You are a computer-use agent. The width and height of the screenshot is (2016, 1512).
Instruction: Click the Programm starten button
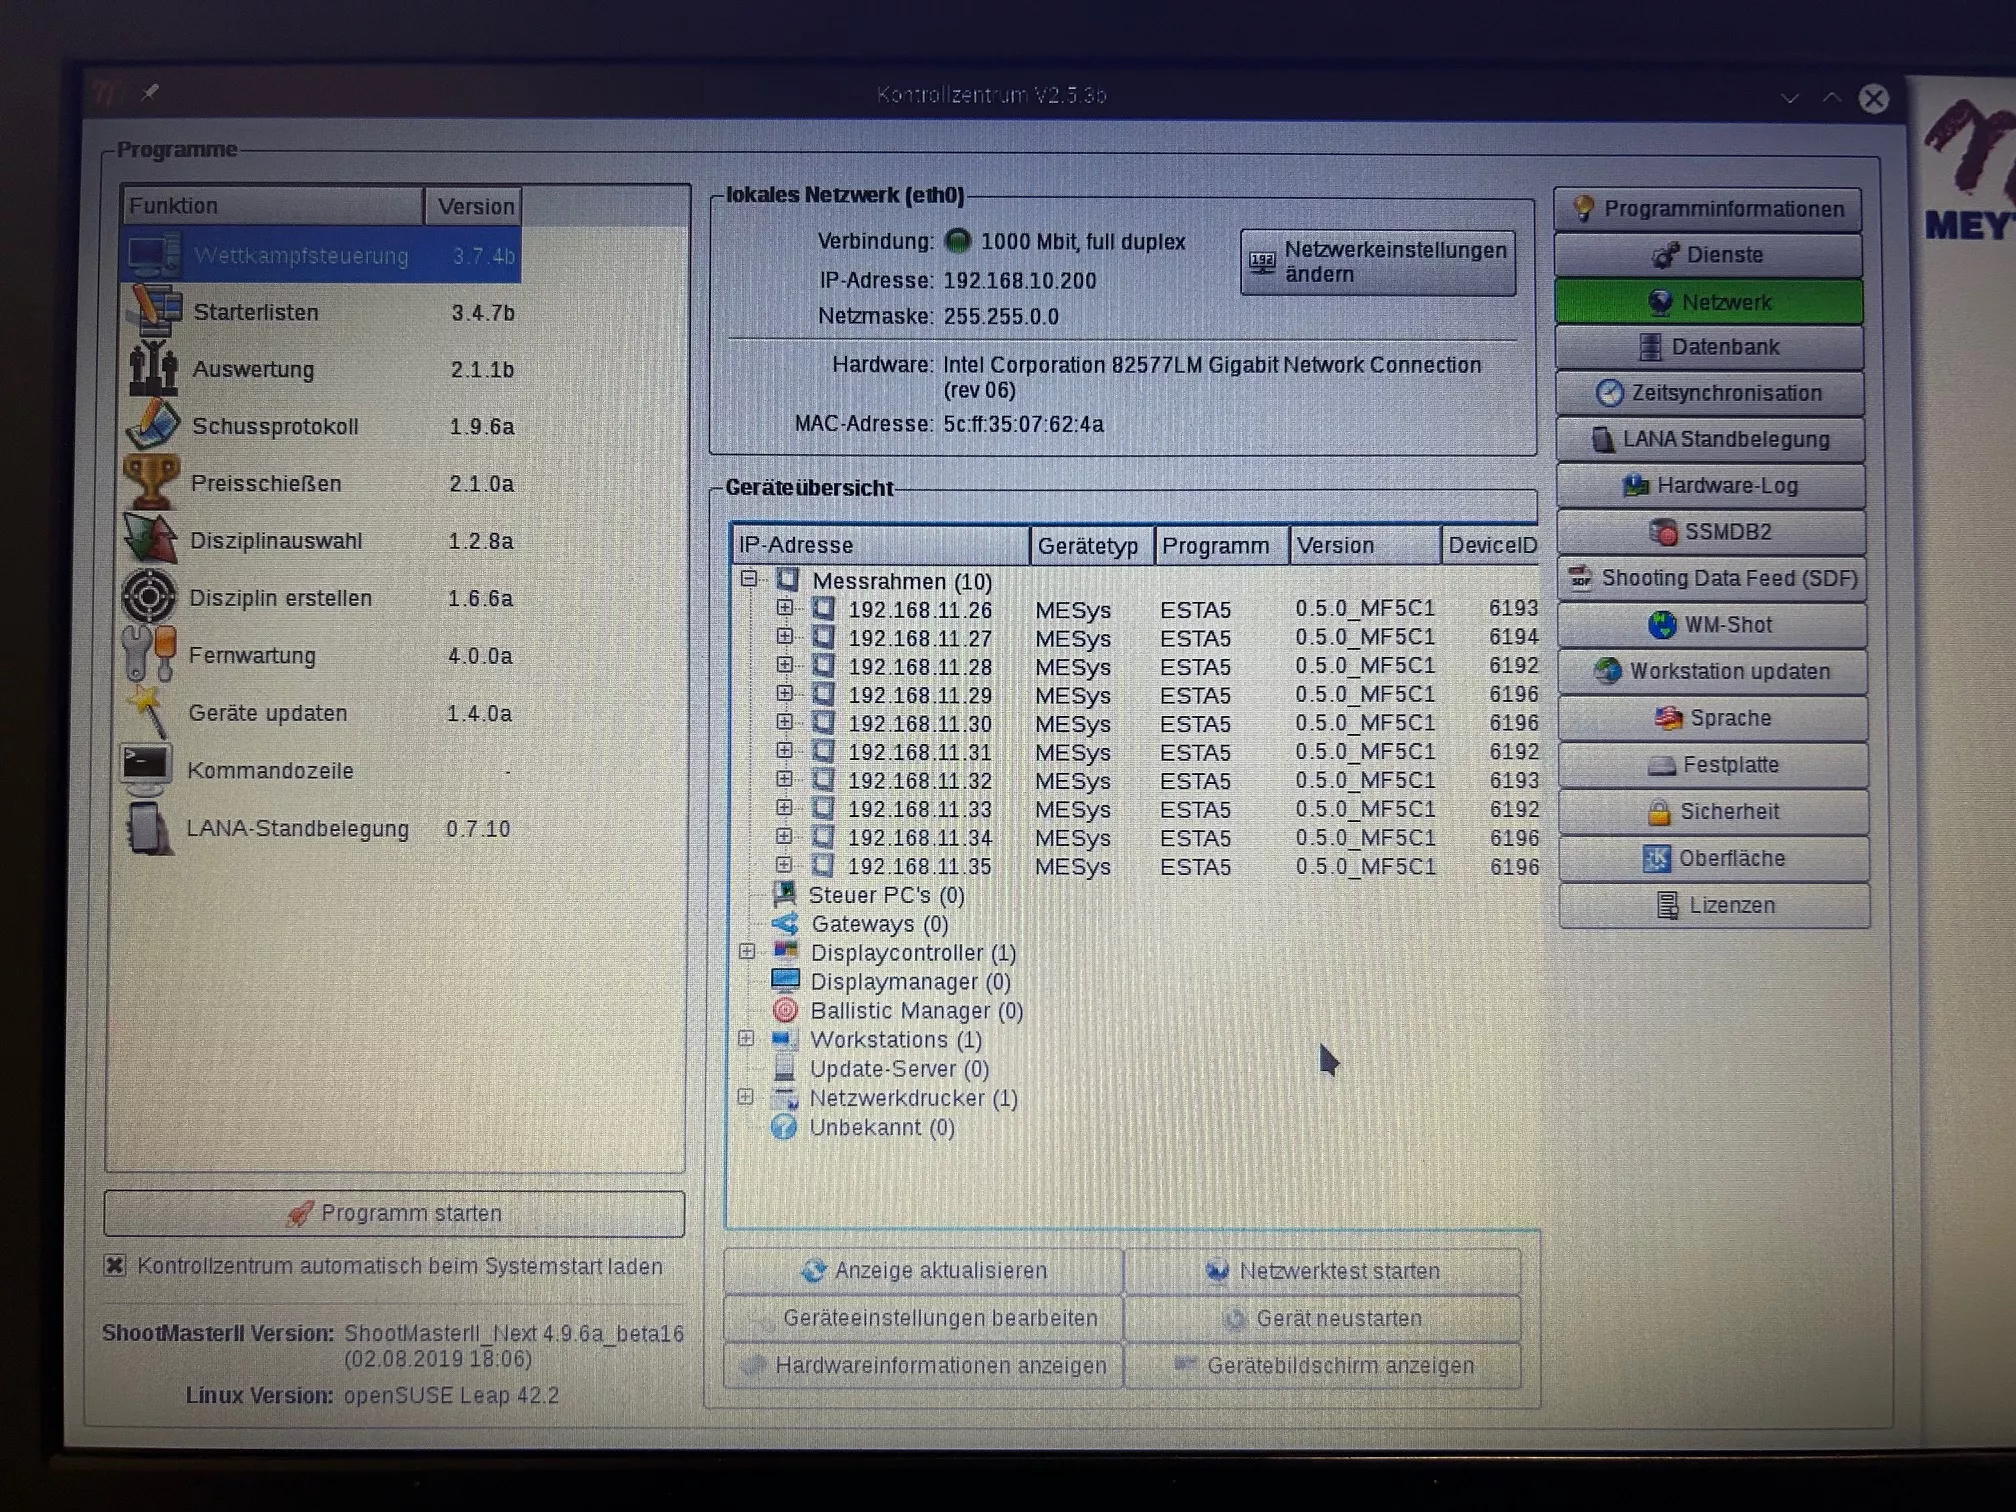[x=394, y=1213]
